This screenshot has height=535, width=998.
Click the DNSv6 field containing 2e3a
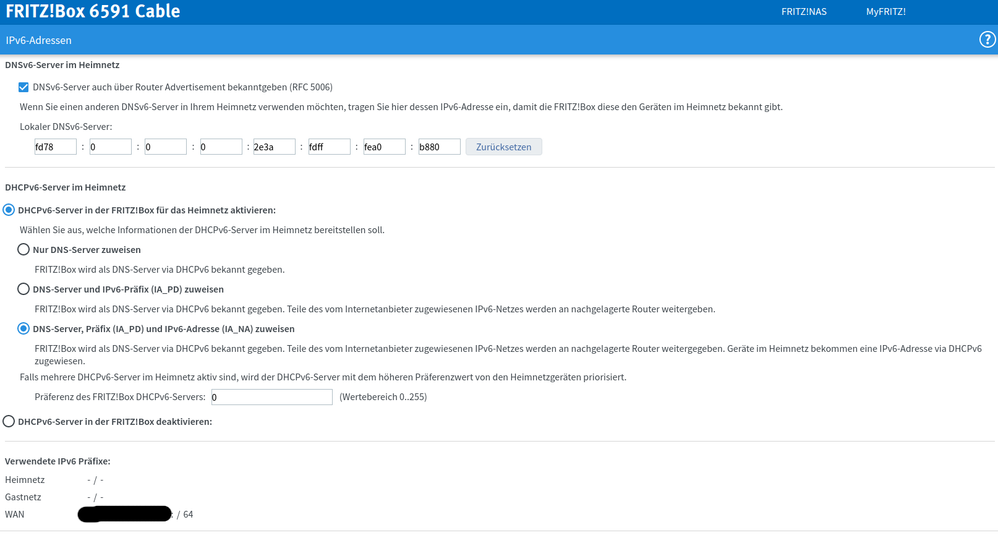[274, 147]
